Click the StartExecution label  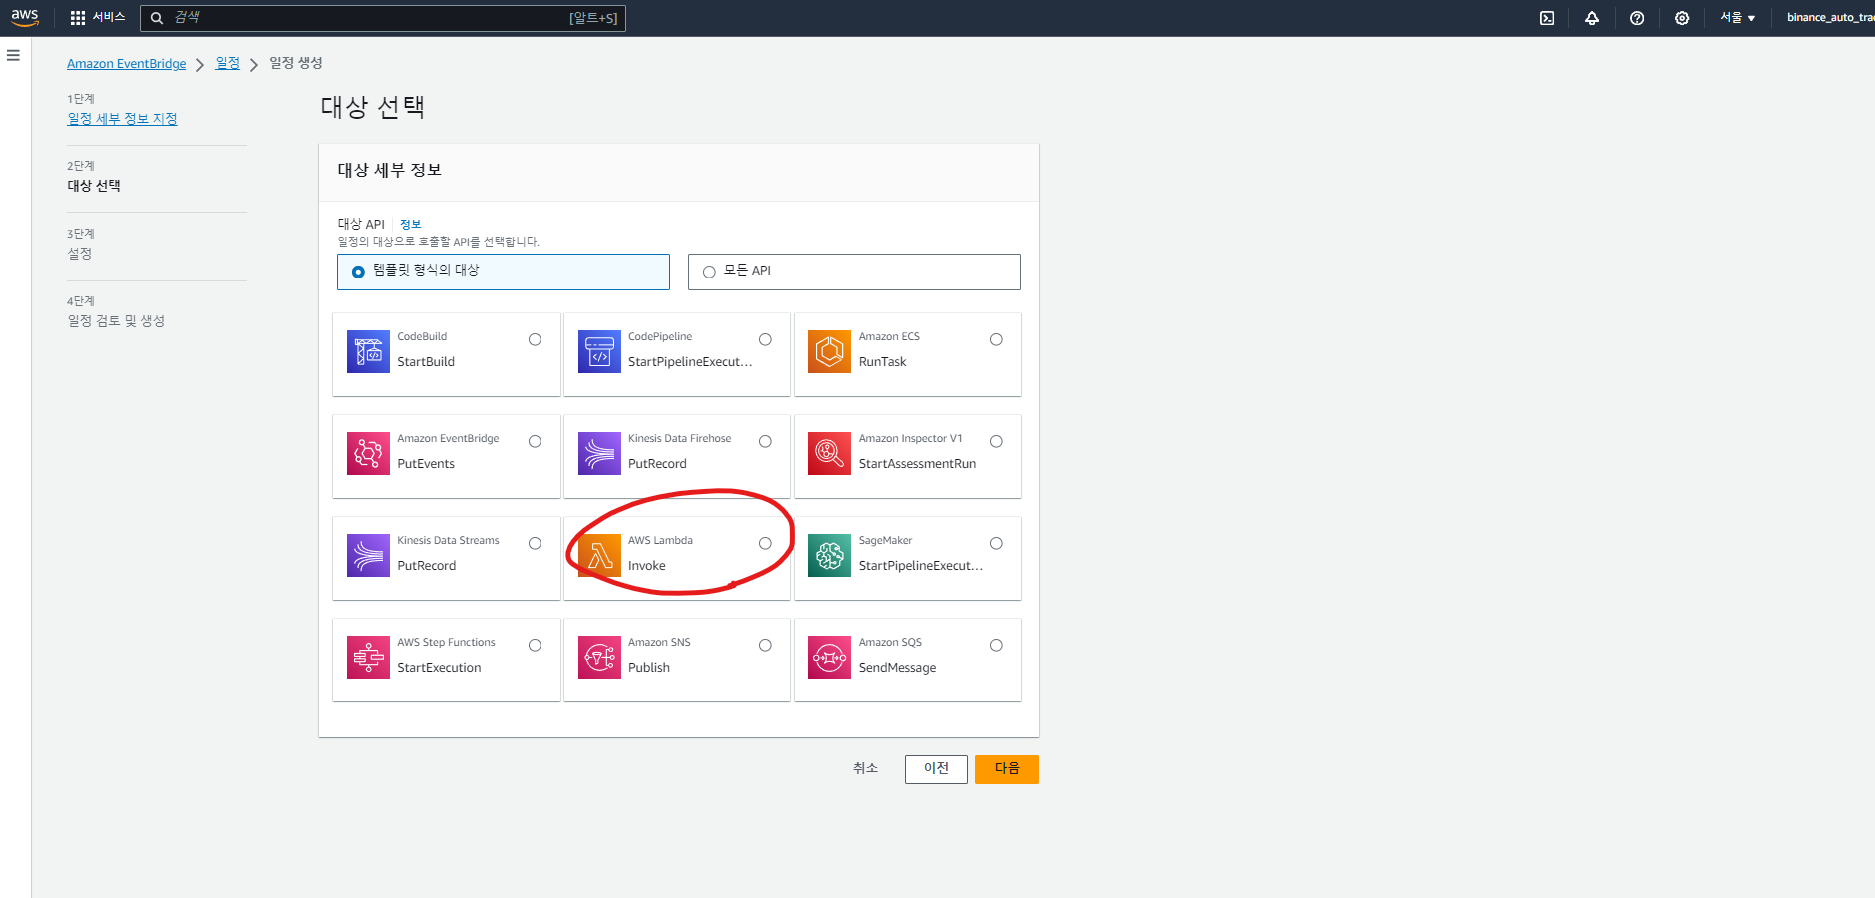click(439, 668)
